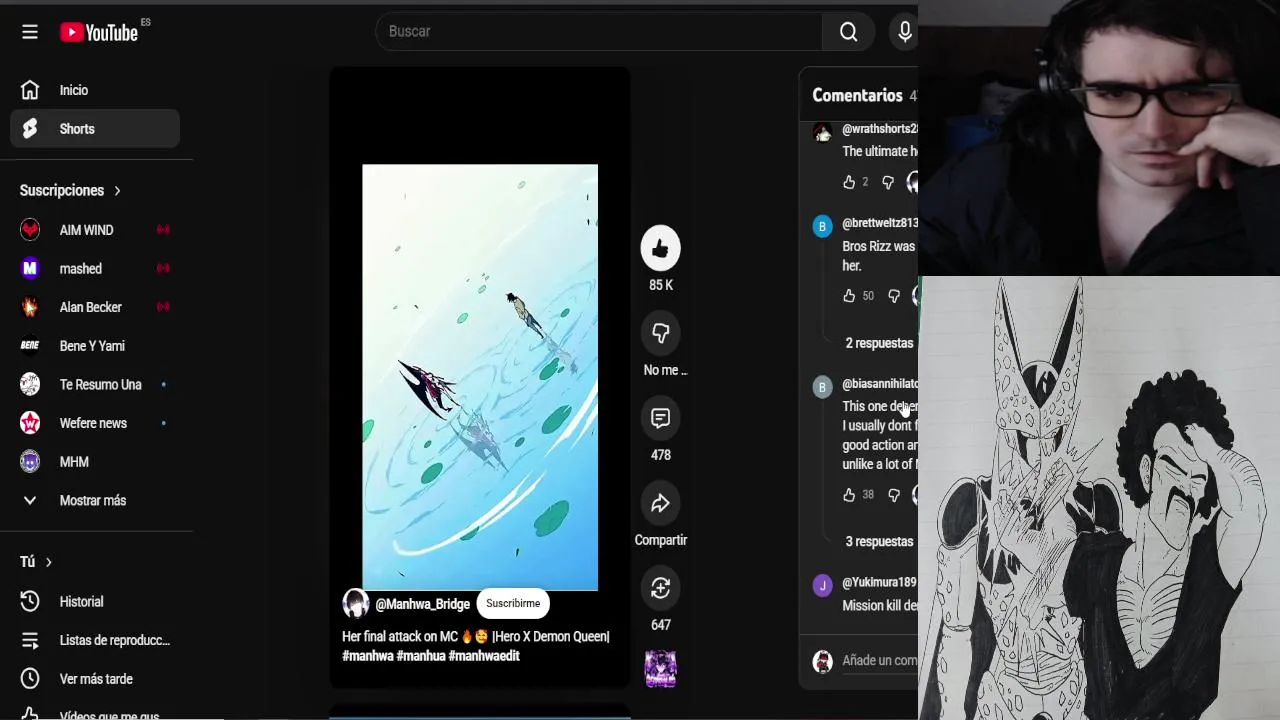Click AIM WIND channel avatar icon

(30, 230)
